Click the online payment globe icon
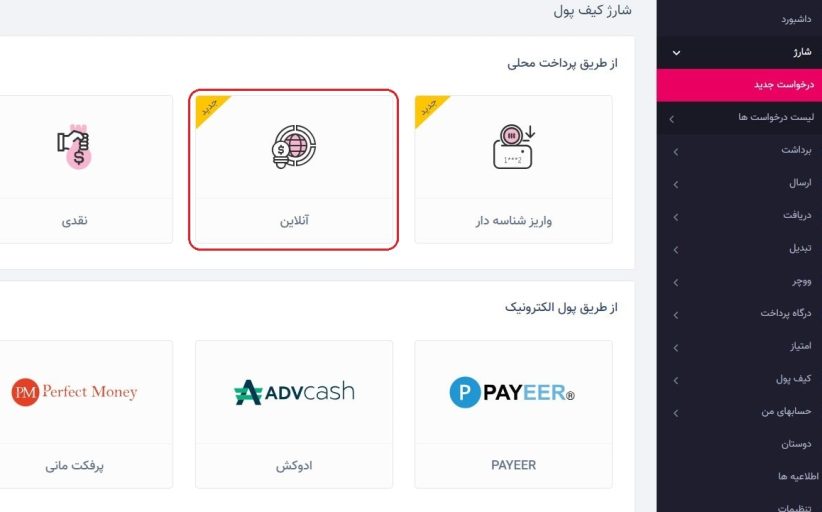Viewport: 822px width, 512px height. click(x=294, y=146)
